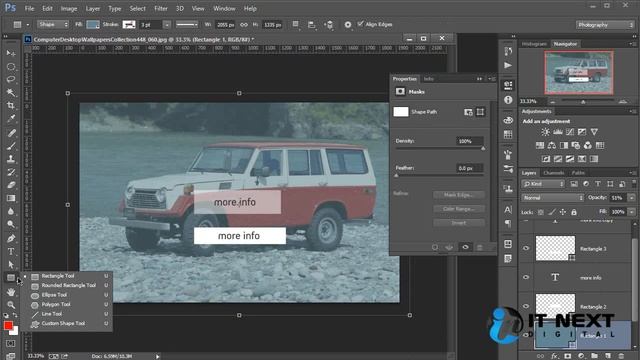Hide the Rectangle 2 layer
This screenshot has height=360, width=640.
526,306
